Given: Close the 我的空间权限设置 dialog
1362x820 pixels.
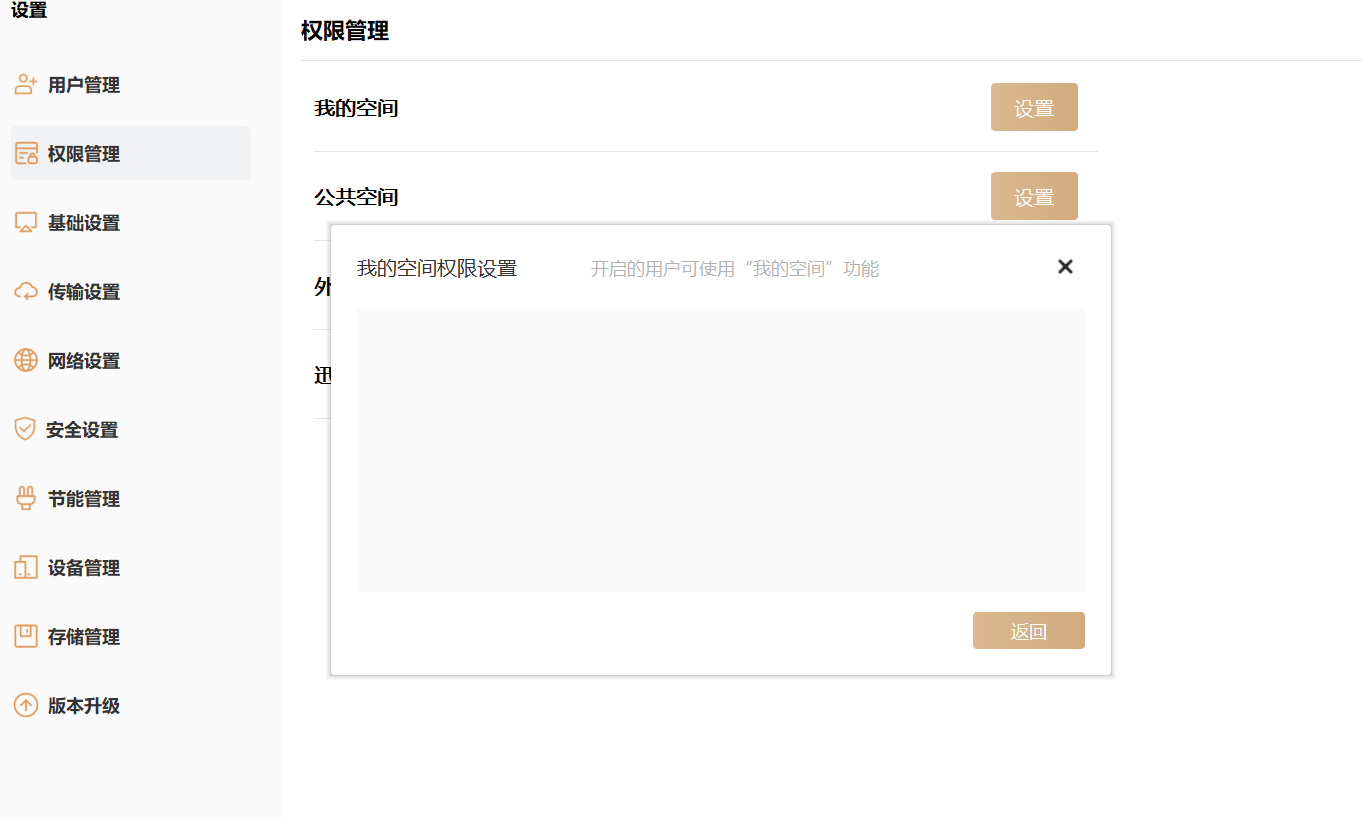Looking at the screenshot, I should [1065, 266].
